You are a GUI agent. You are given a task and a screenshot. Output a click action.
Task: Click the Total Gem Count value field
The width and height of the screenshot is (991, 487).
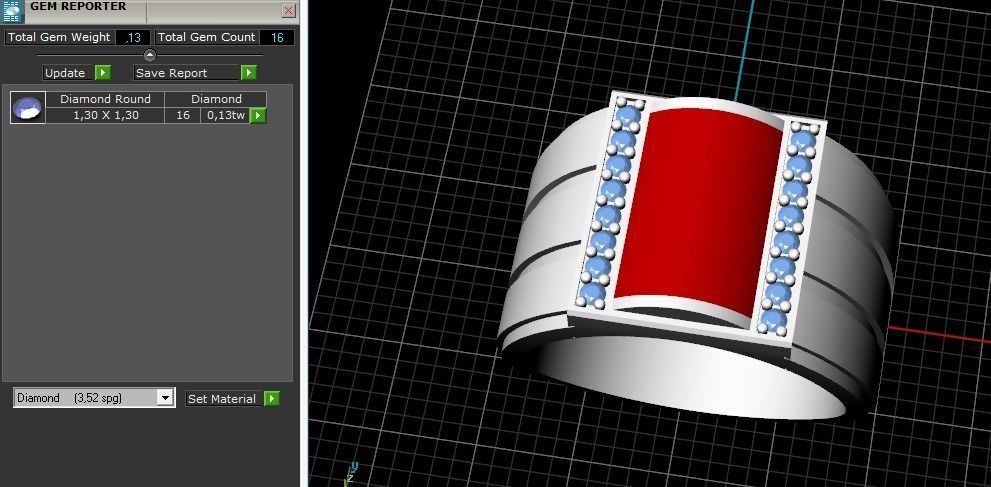(x=277, y=37)
